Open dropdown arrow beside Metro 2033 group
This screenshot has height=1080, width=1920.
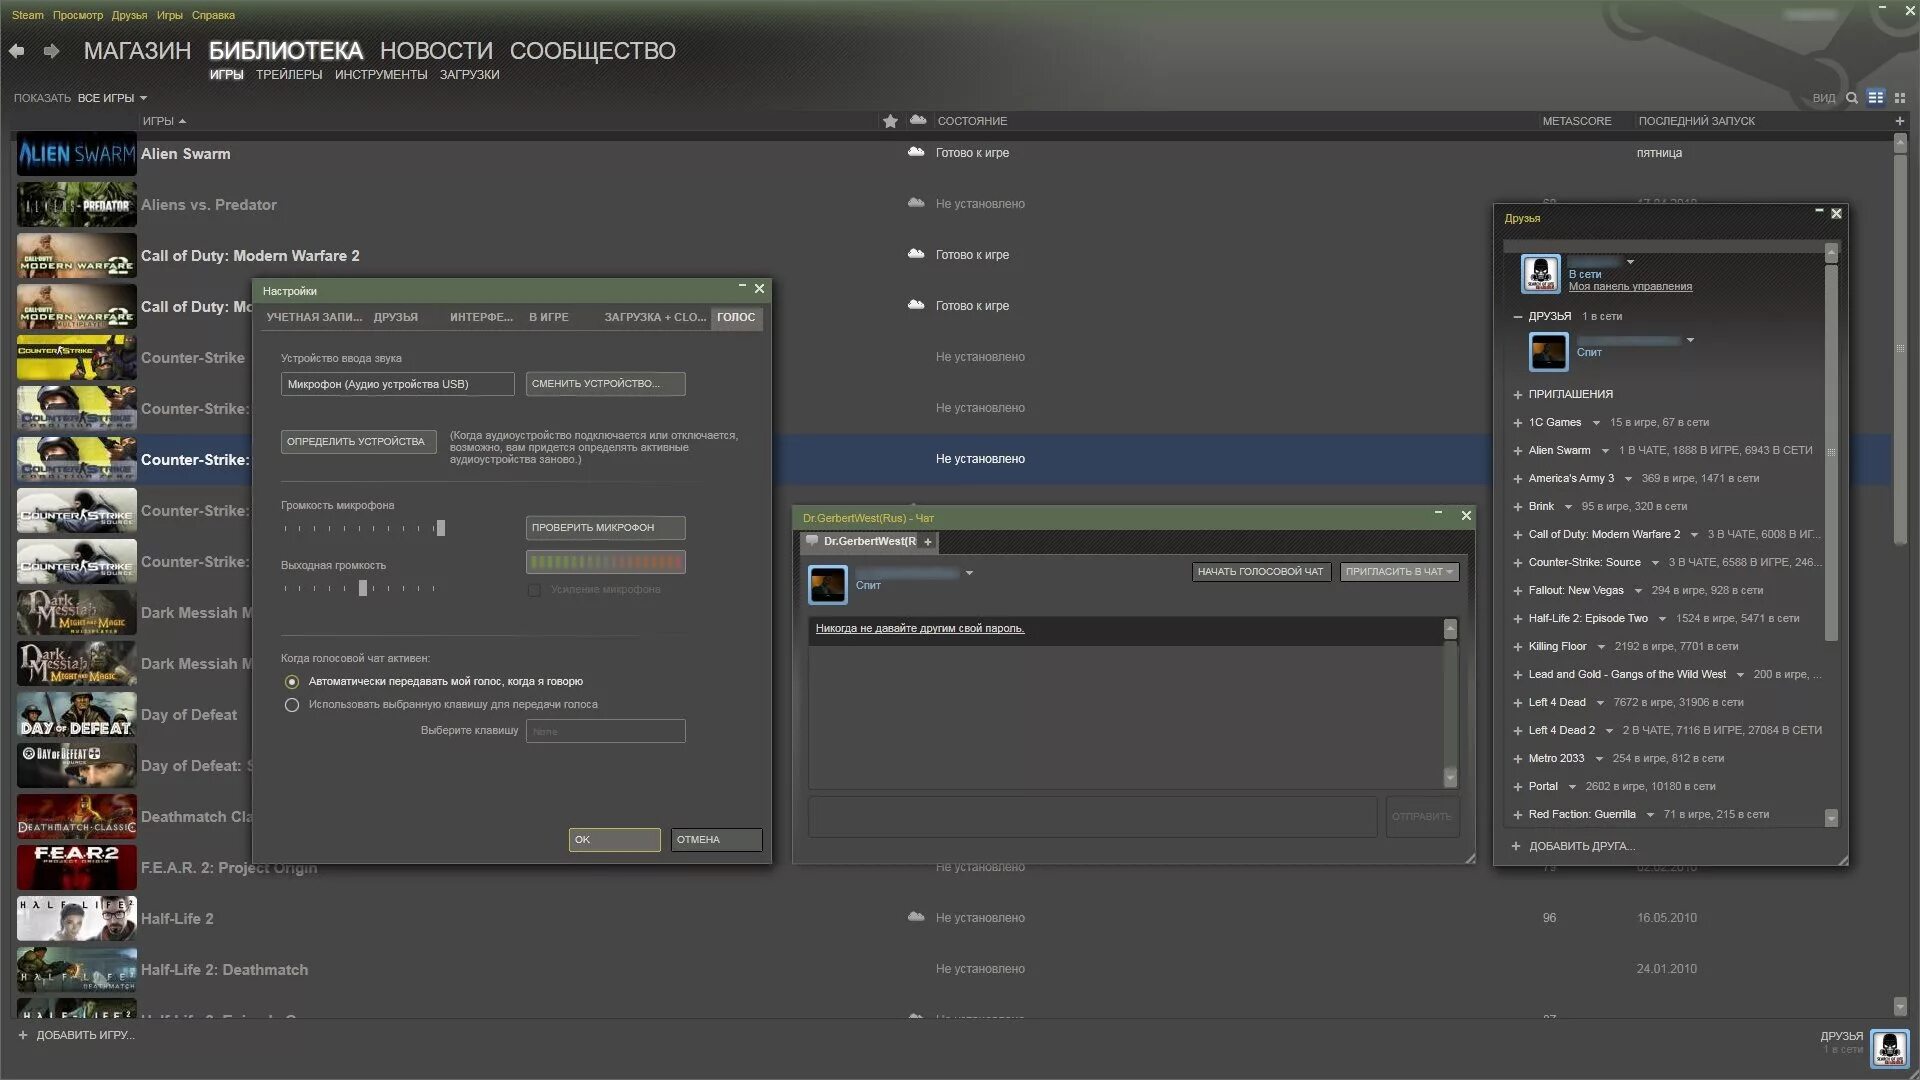click(1599, 759)
